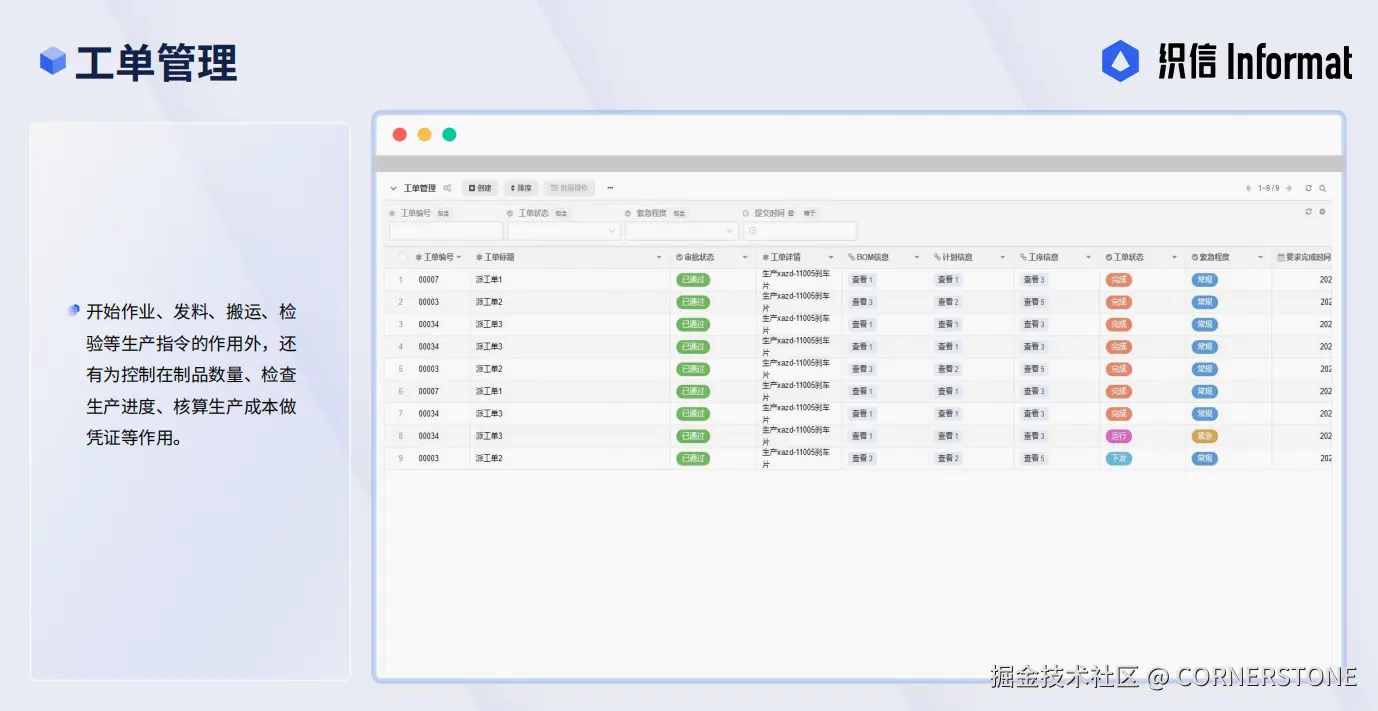Open BOM信息 column header dropdown arrow

click(917, 258)
